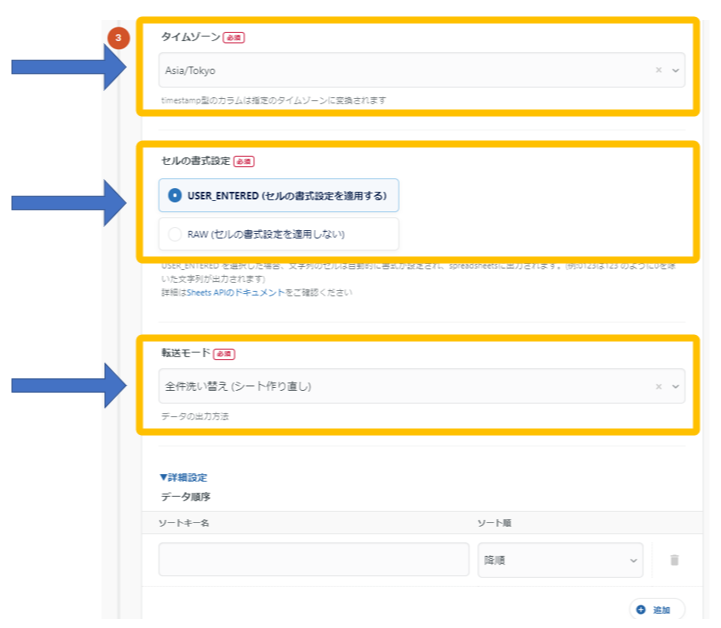Click the 必須 badge beside タイムゾーン

pos(233,37)
